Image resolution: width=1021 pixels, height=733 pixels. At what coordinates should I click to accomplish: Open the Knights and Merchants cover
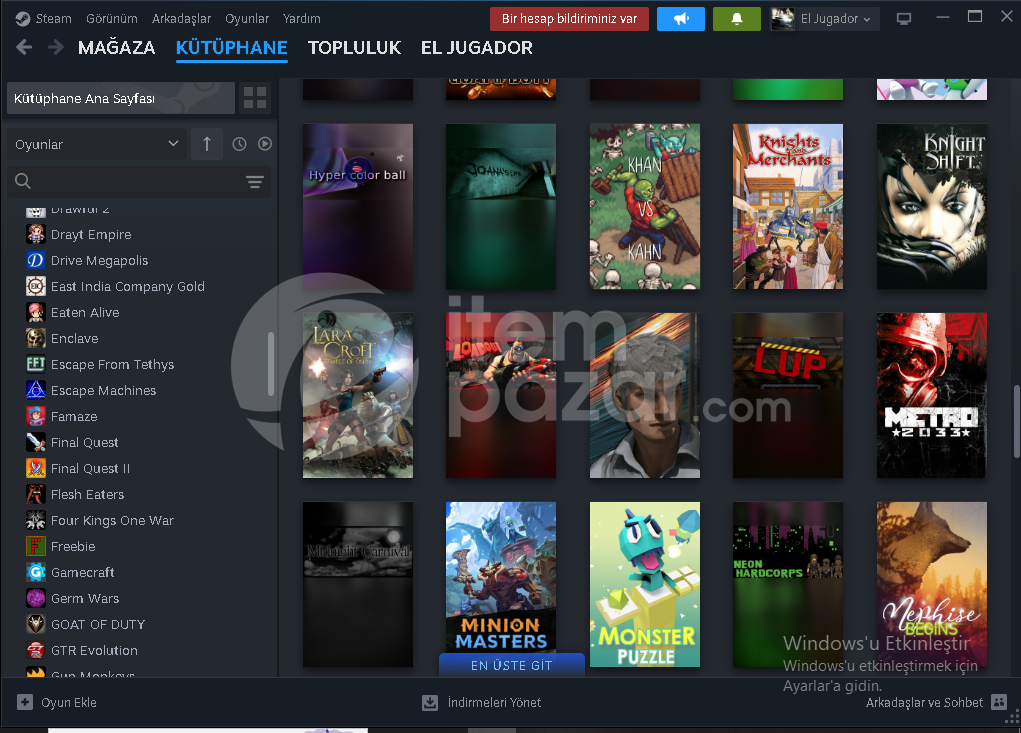tap(788, 206)
